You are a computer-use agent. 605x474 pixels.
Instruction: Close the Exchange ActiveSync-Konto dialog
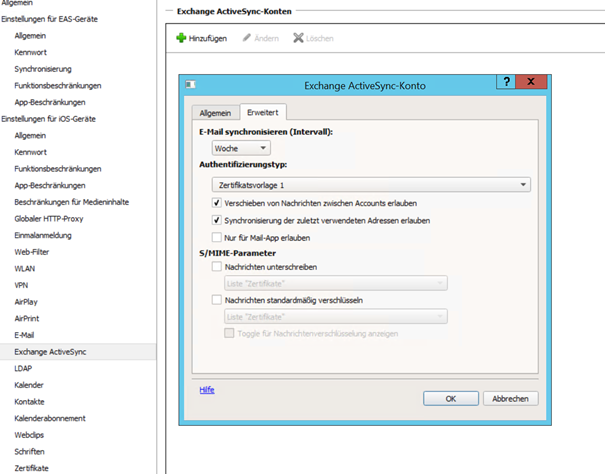531,81
